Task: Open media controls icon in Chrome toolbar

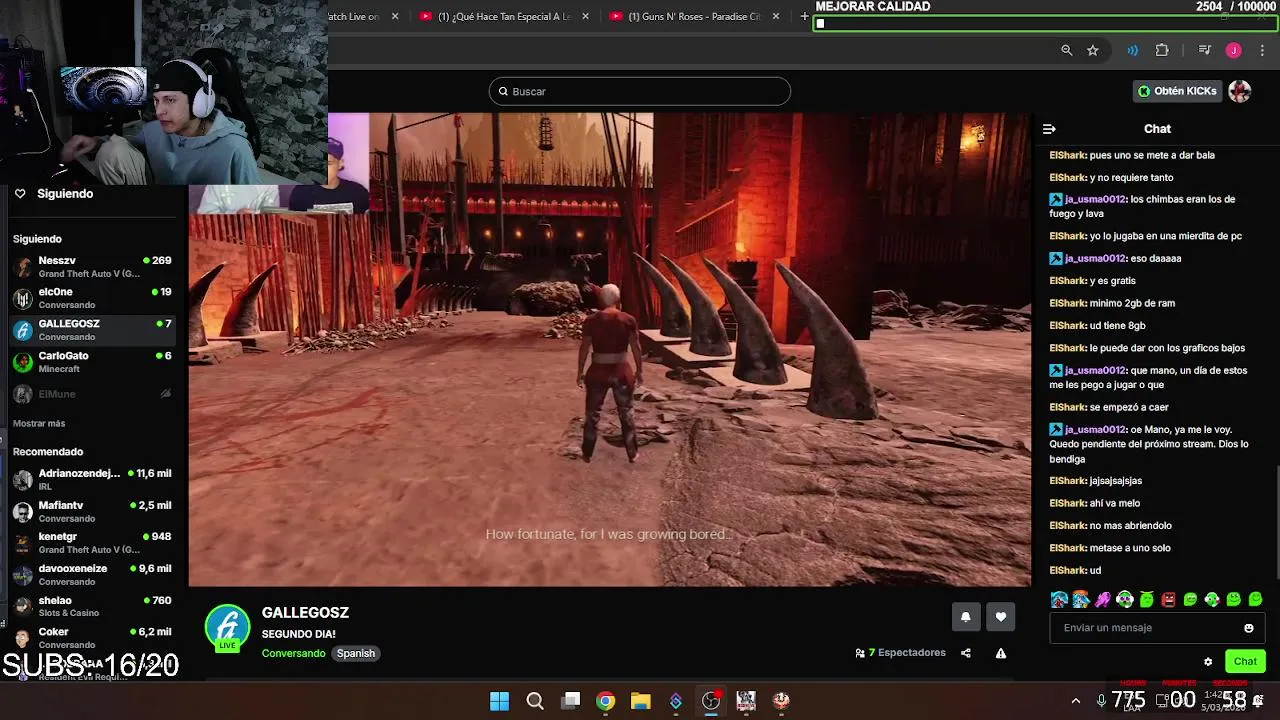Action: [x=1205, y=50]
